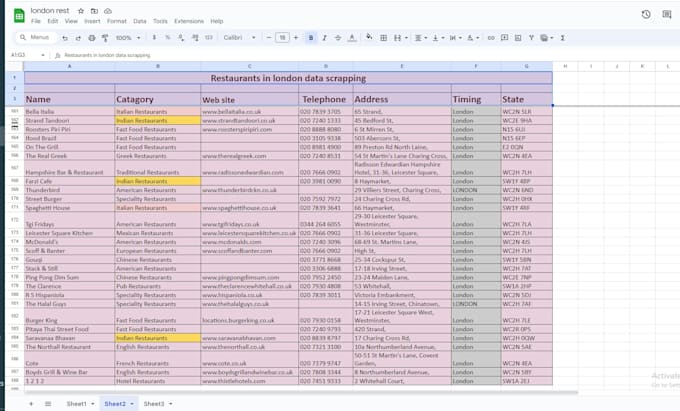Insert a link
This screenshot has width=680, height=411.
491,38
